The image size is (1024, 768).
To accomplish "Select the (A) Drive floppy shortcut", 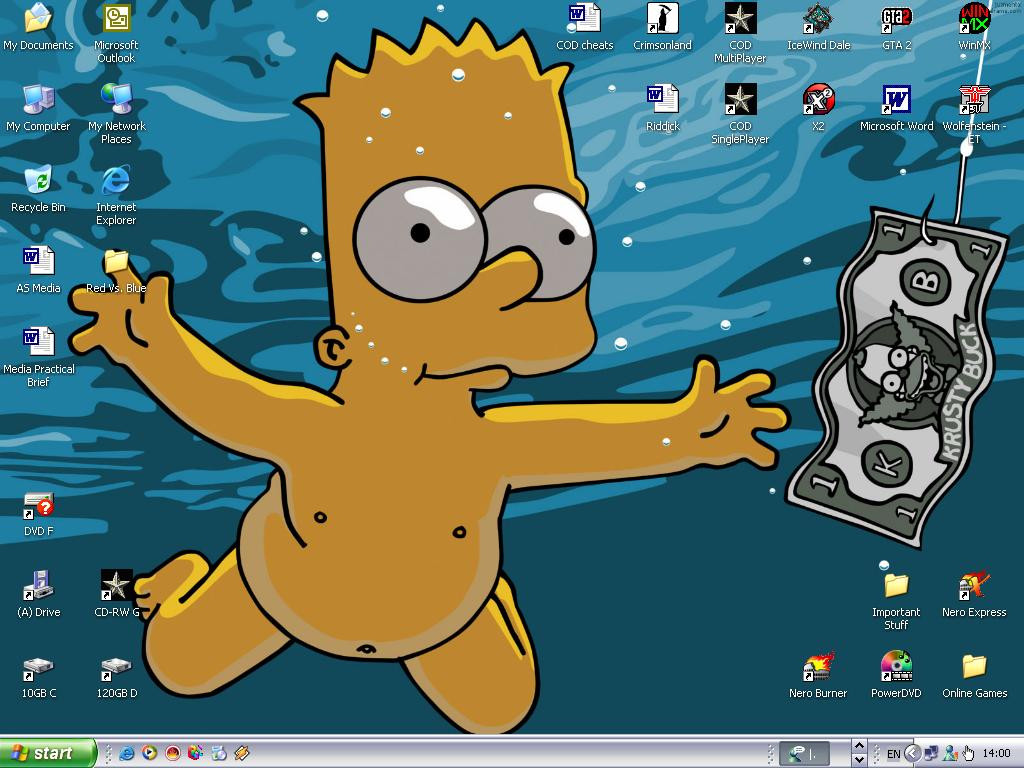I will pos(38,594).
